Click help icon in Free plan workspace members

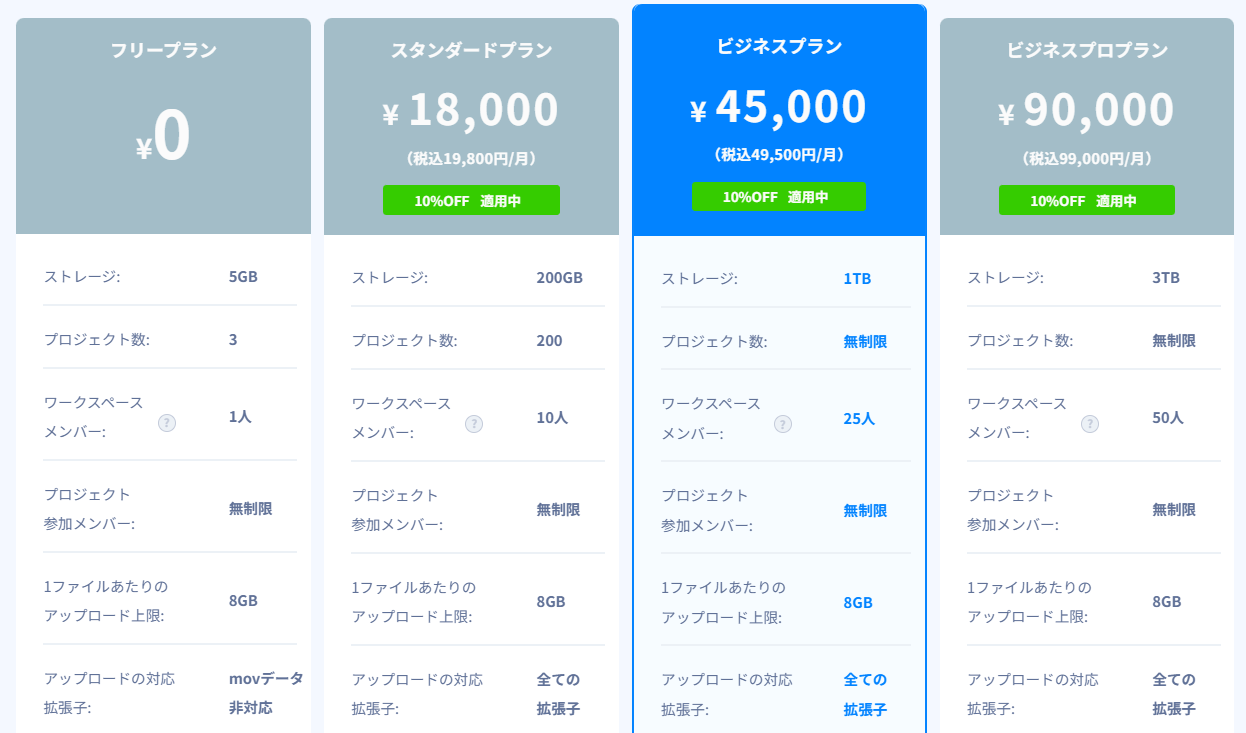[x=167, y=423]
